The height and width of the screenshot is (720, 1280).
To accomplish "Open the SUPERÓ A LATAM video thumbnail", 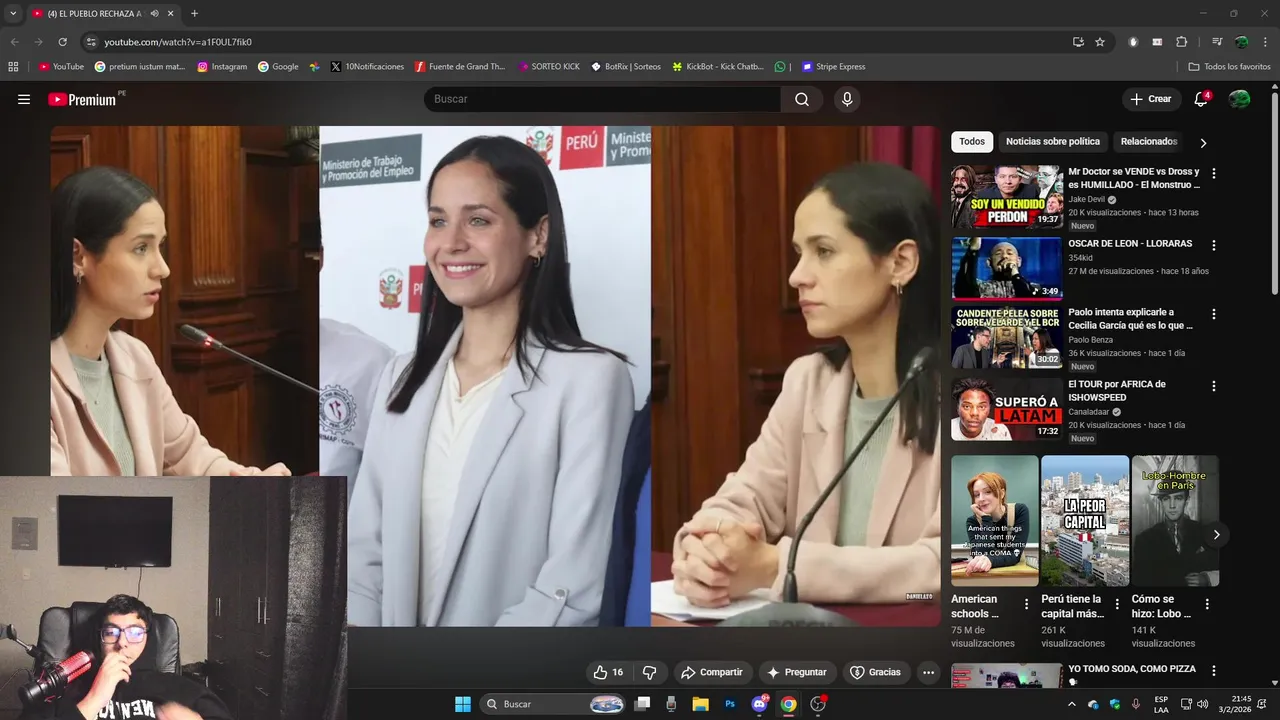I will (1007, 409).
